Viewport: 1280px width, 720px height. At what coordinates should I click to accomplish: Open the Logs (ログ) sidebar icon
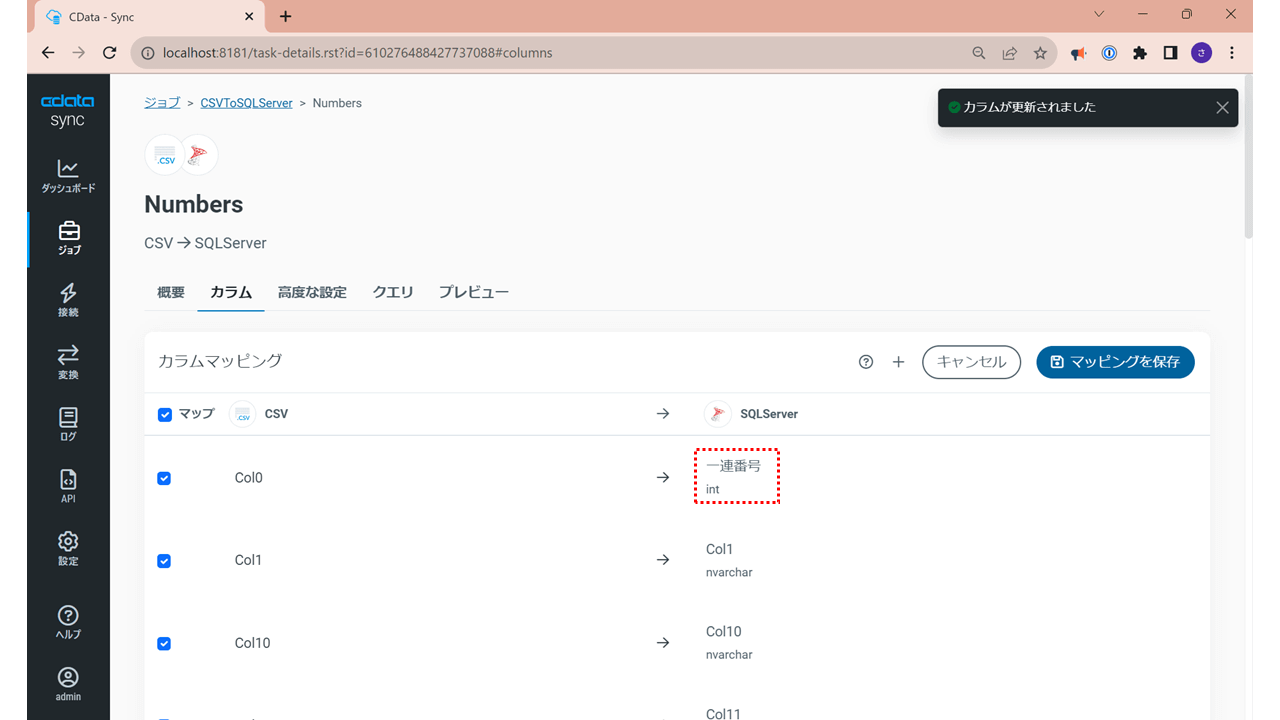pyautogui.click(x=68, y=424)
